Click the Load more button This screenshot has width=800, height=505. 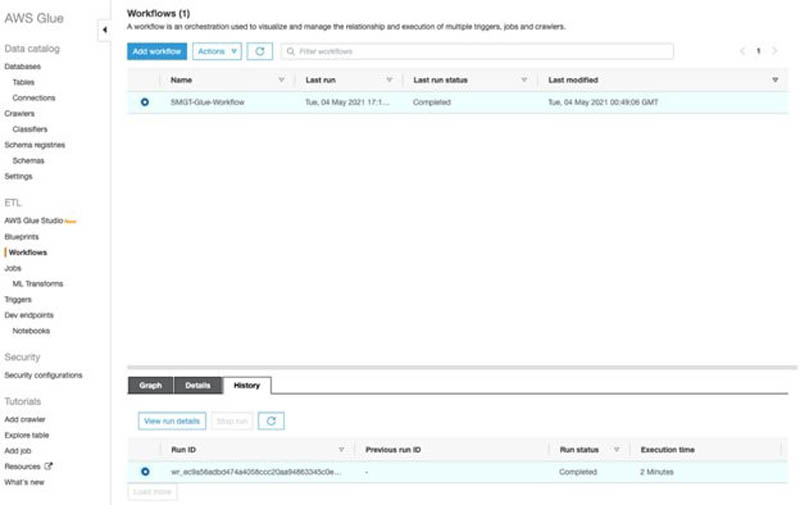pos(152,492)
